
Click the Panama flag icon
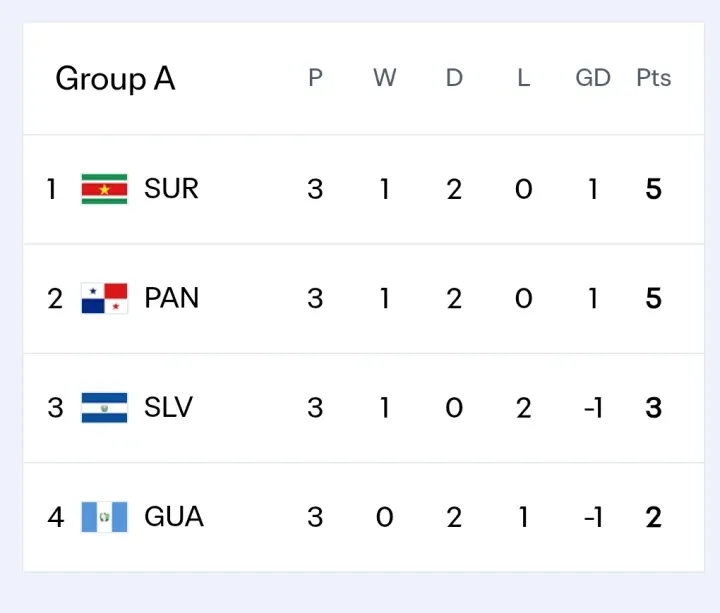(x=104, y=298)
